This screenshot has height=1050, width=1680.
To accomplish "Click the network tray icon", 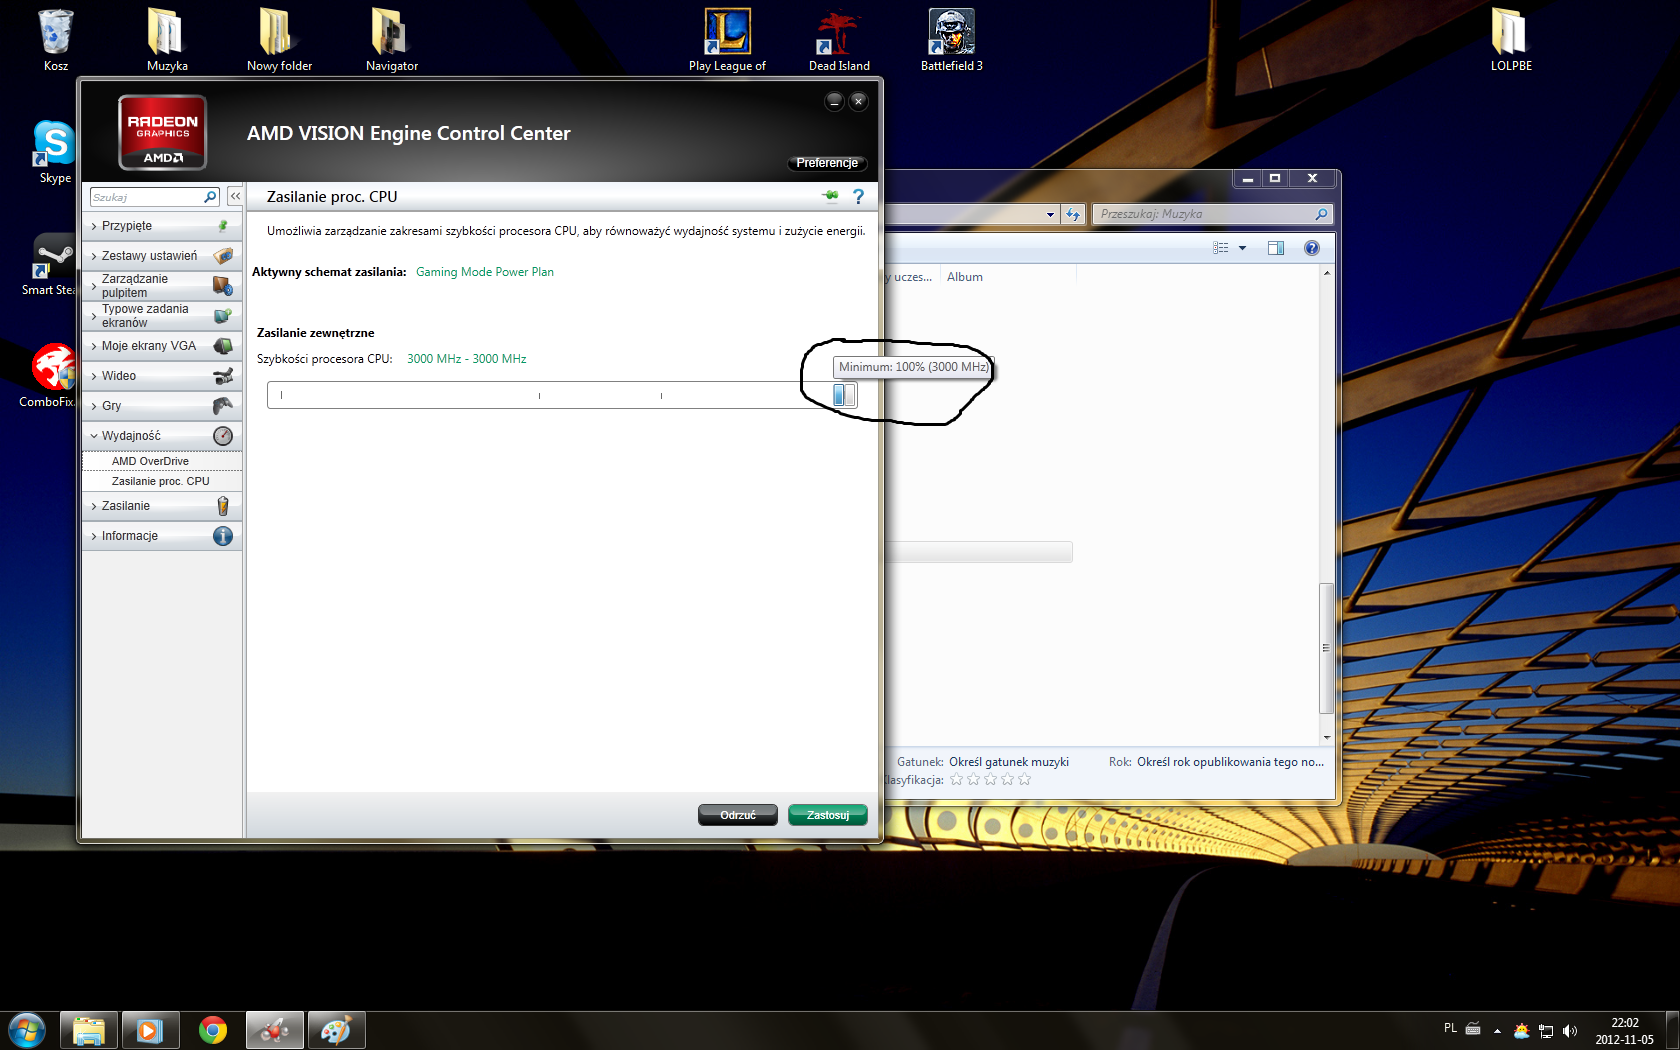I will (x=1546, y=1031).
